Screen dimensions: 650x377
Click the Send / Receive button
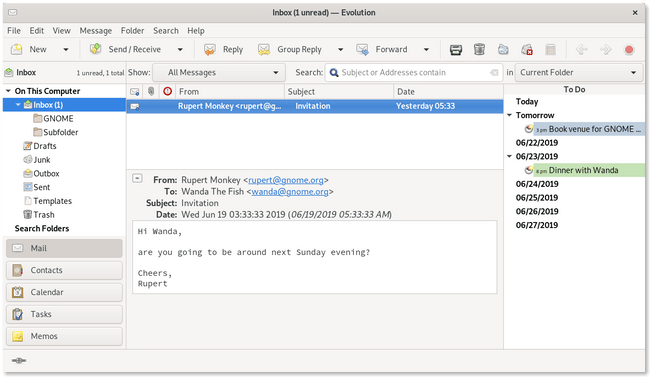(126, 49)
